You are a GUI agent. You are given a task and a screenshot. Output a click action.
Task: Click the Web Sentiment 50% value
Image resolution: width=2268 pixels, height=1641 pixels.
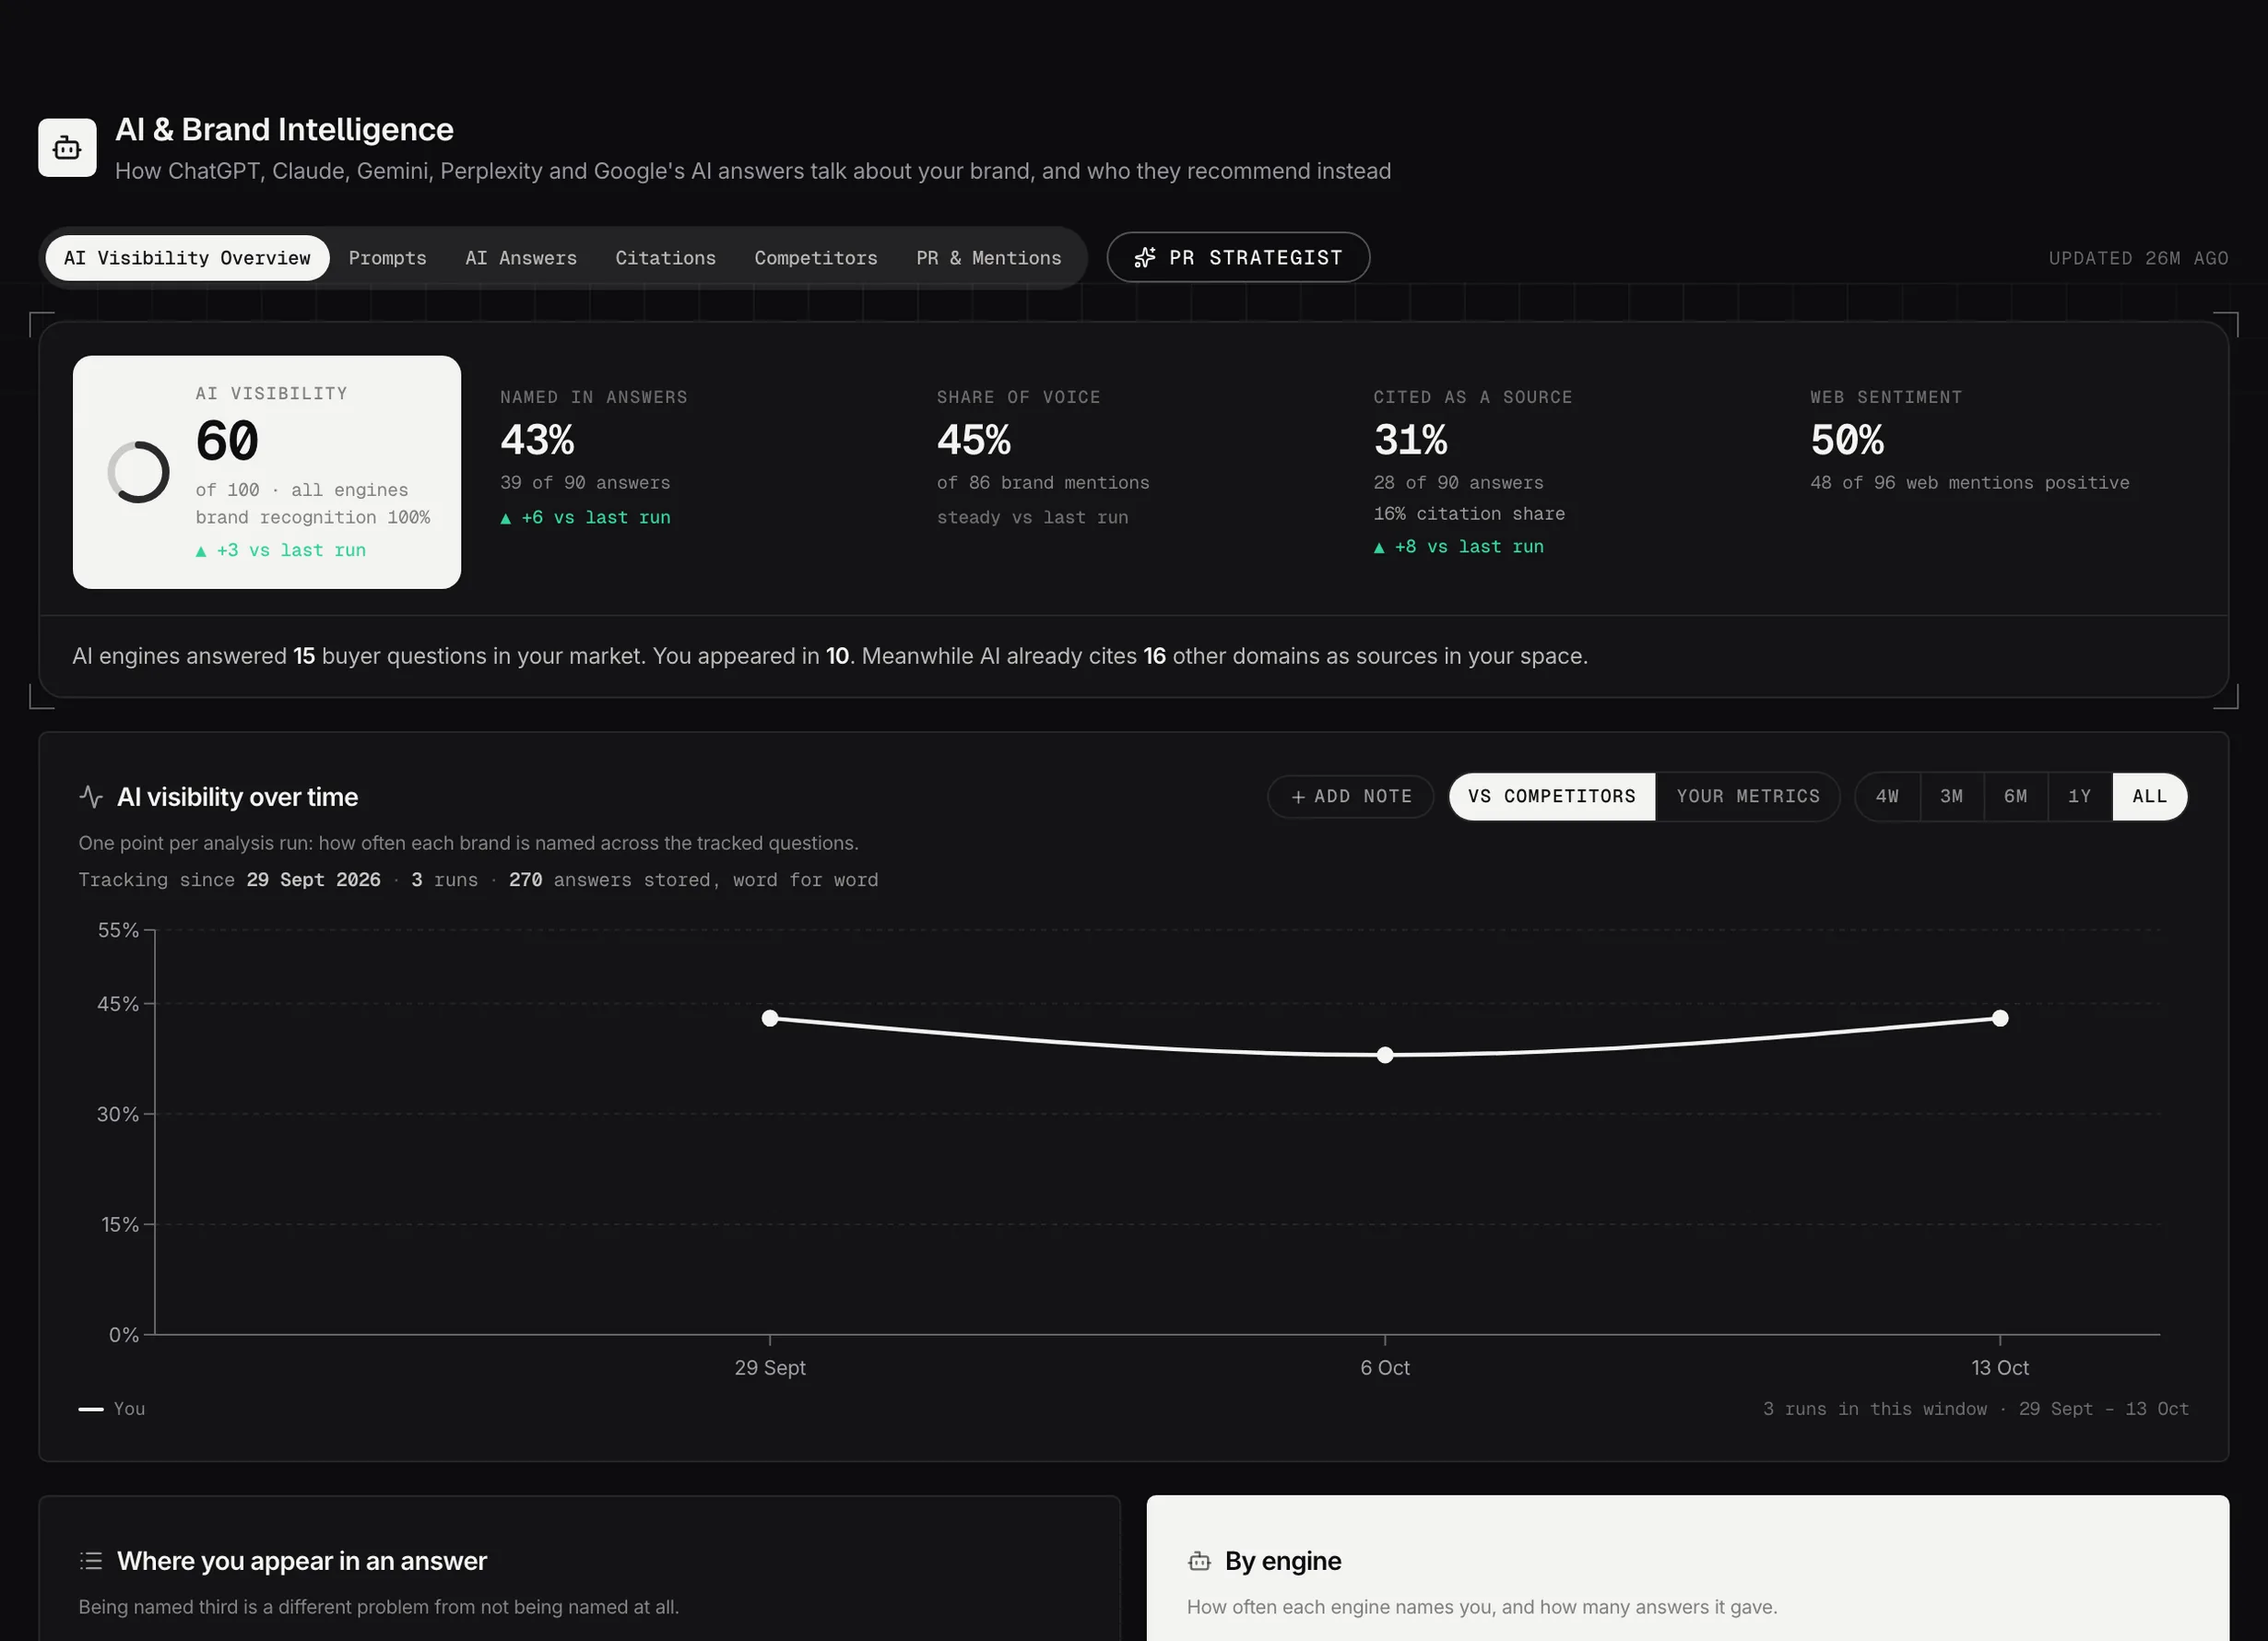click(1847, 440)
